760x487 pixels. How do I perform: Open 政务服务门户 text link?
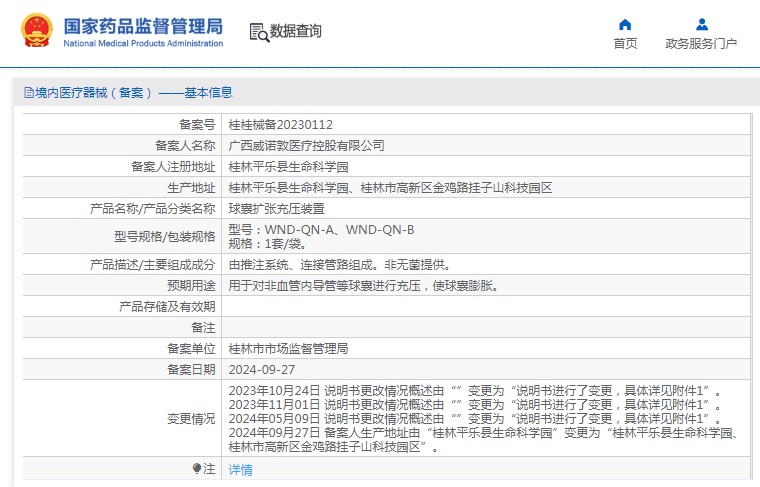click(x=701, y=44)
